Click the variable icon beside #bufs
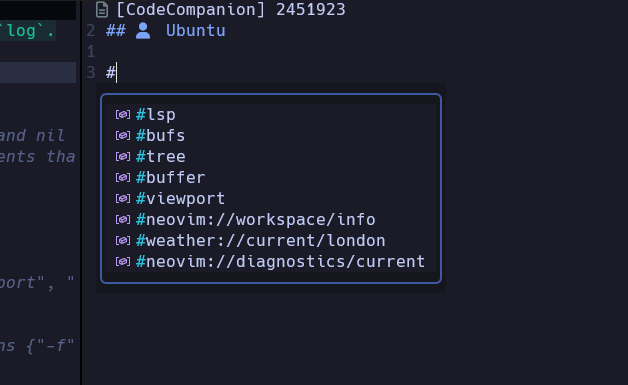Viewport: 628px width, 385px height. 123,135
